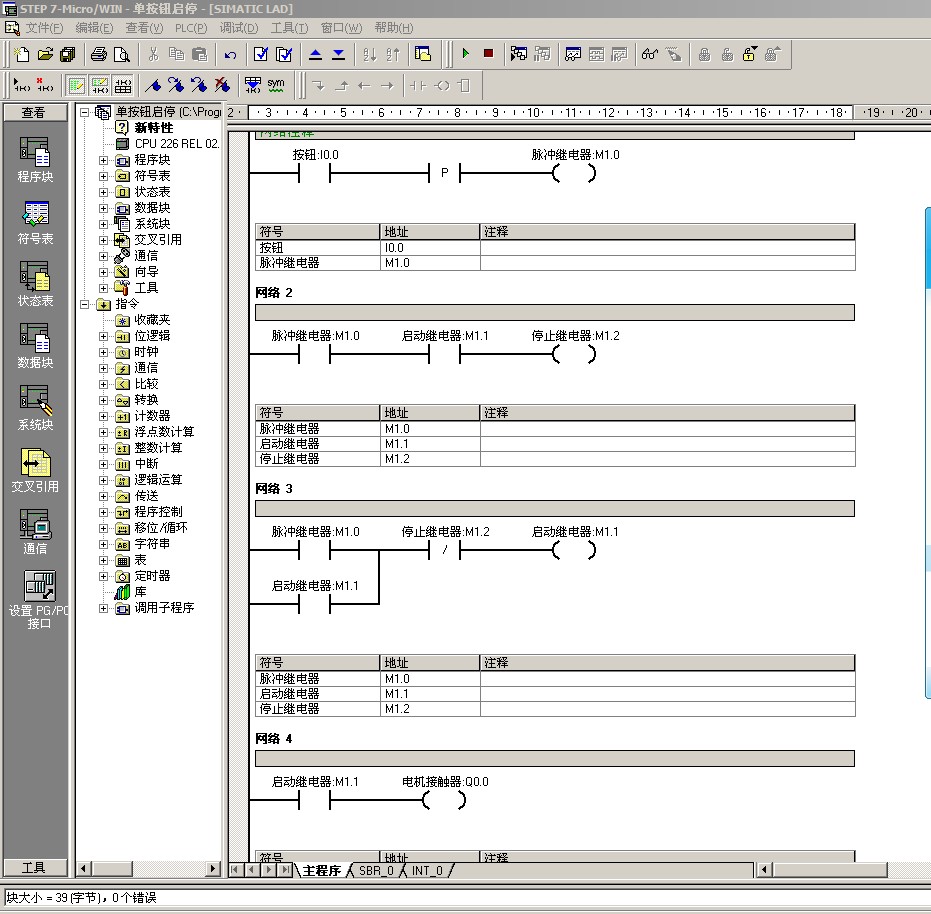The height and width of the screenshot is (914, 931).
Task: Expand the 位逻辑 instruction folder
Action: [103, 337]
